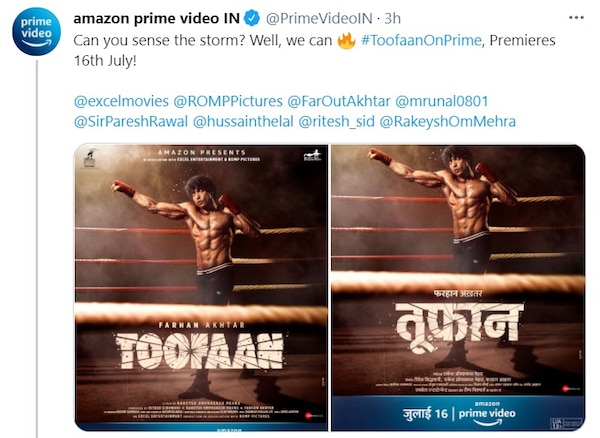Open the @ritesh_sid profile mention
Screen dimensions: 600x438
point(336,122)
